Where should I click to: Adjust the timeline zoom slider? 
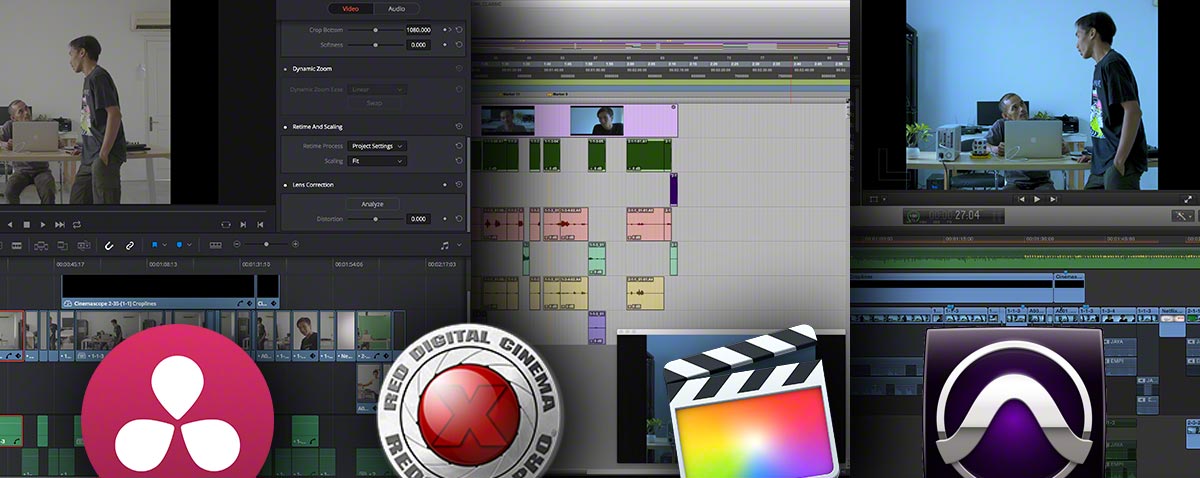pos(266,245)
